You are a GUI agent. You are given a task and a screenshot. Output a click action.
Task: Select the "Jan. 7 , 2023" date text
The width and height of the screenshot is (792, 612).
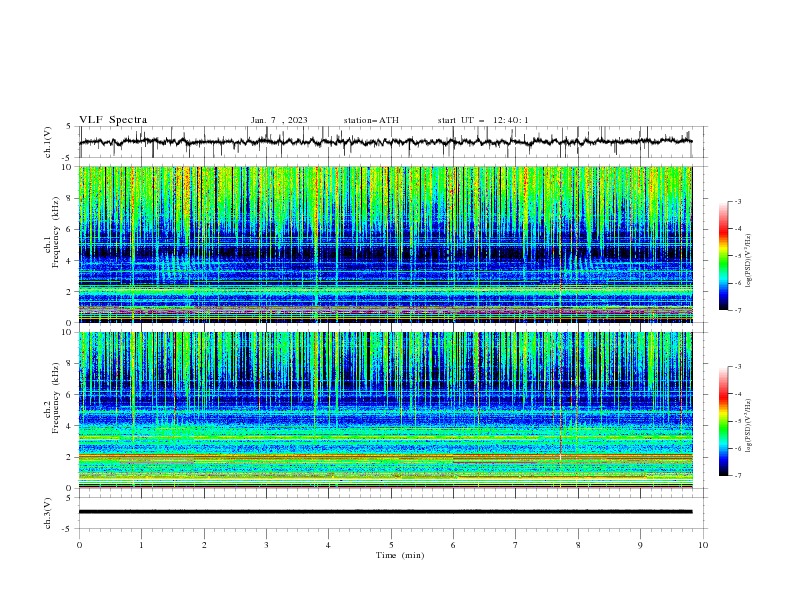coord(279,120)
